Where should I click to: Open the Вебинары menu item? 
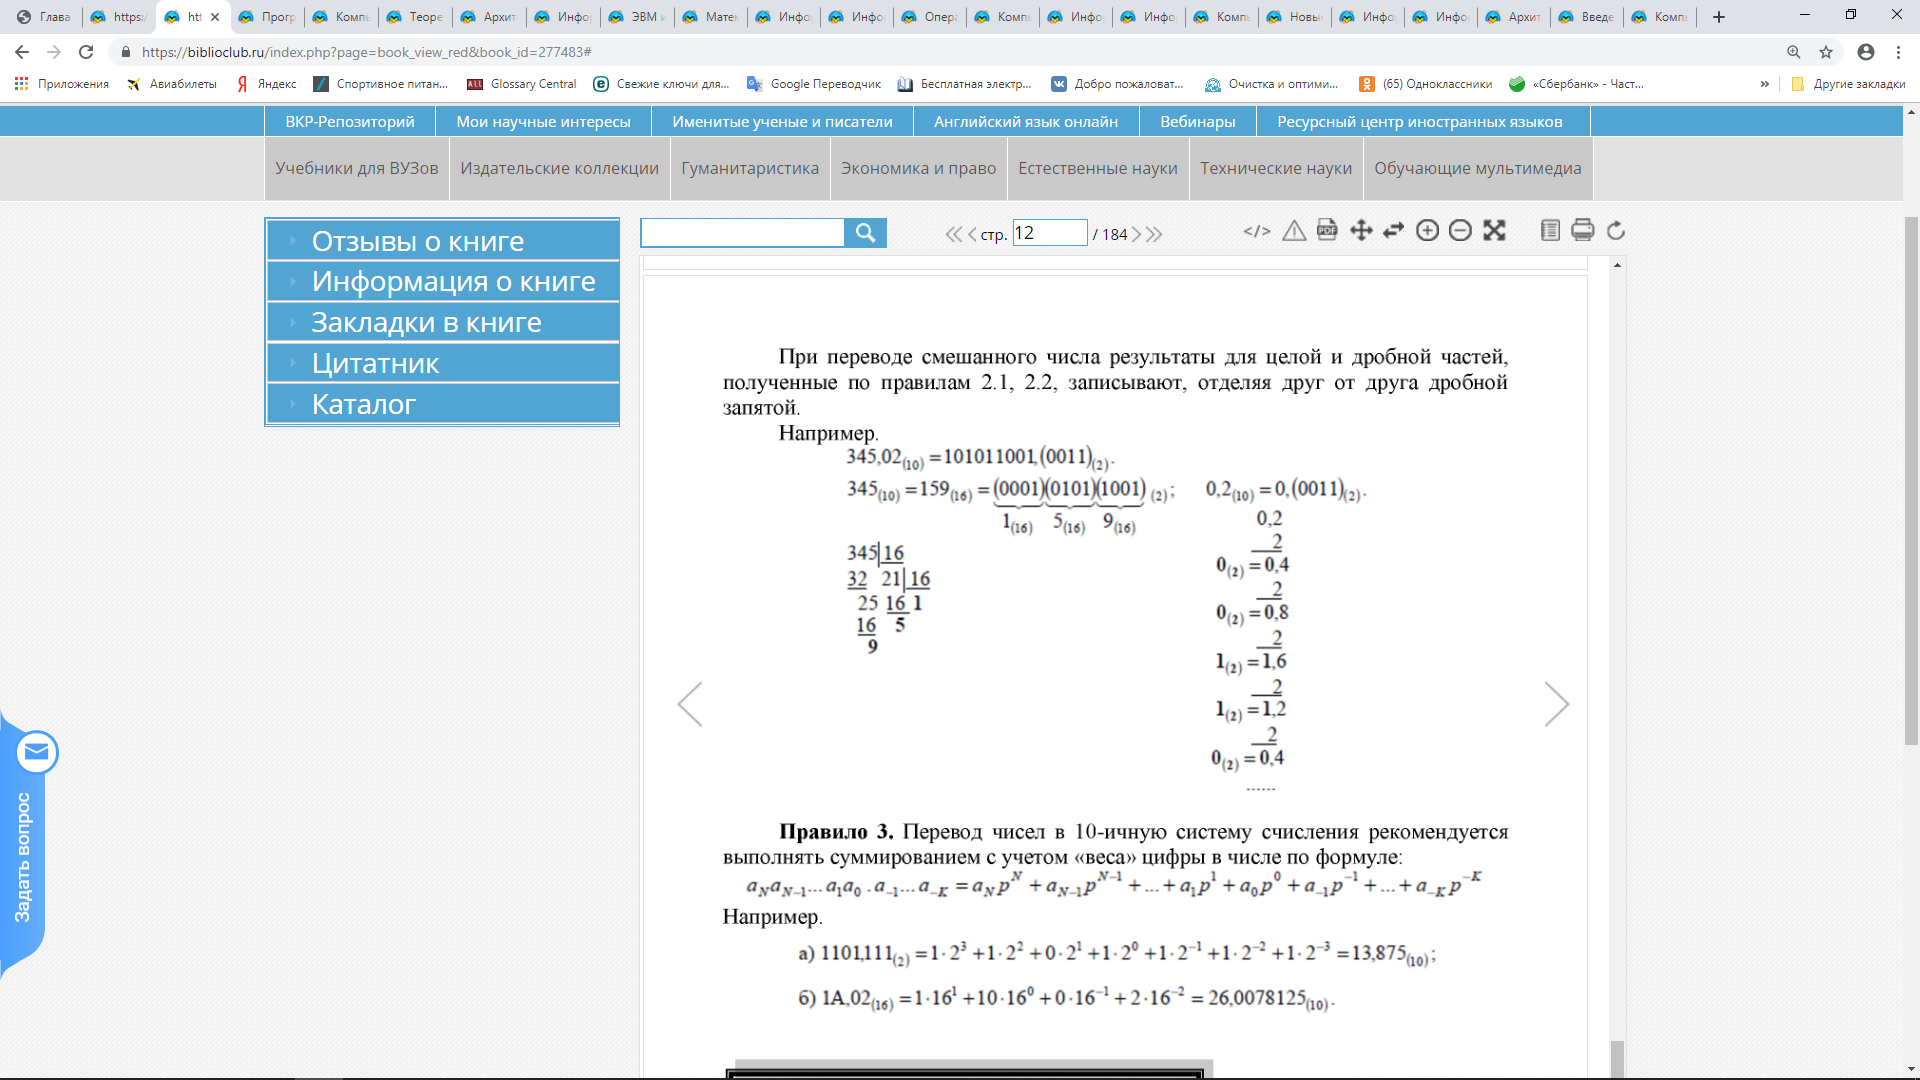(1197, 121)
